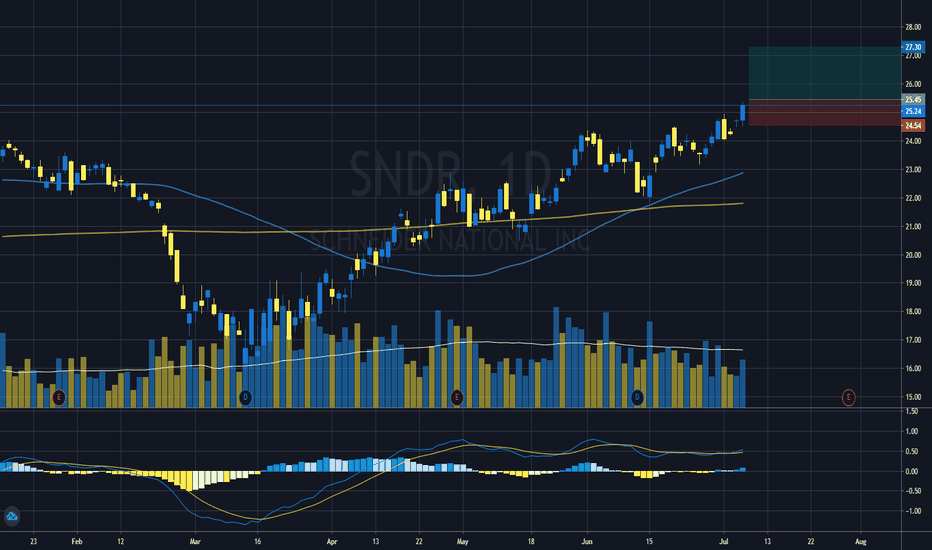Click the 20.00 price axis value
Screen dimensions: 932x550
[913, 255]
